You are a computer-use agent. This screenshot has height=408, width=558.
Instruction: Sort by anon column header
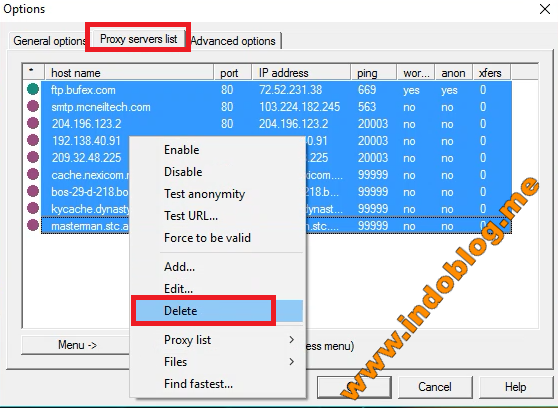tap(454, 73)
